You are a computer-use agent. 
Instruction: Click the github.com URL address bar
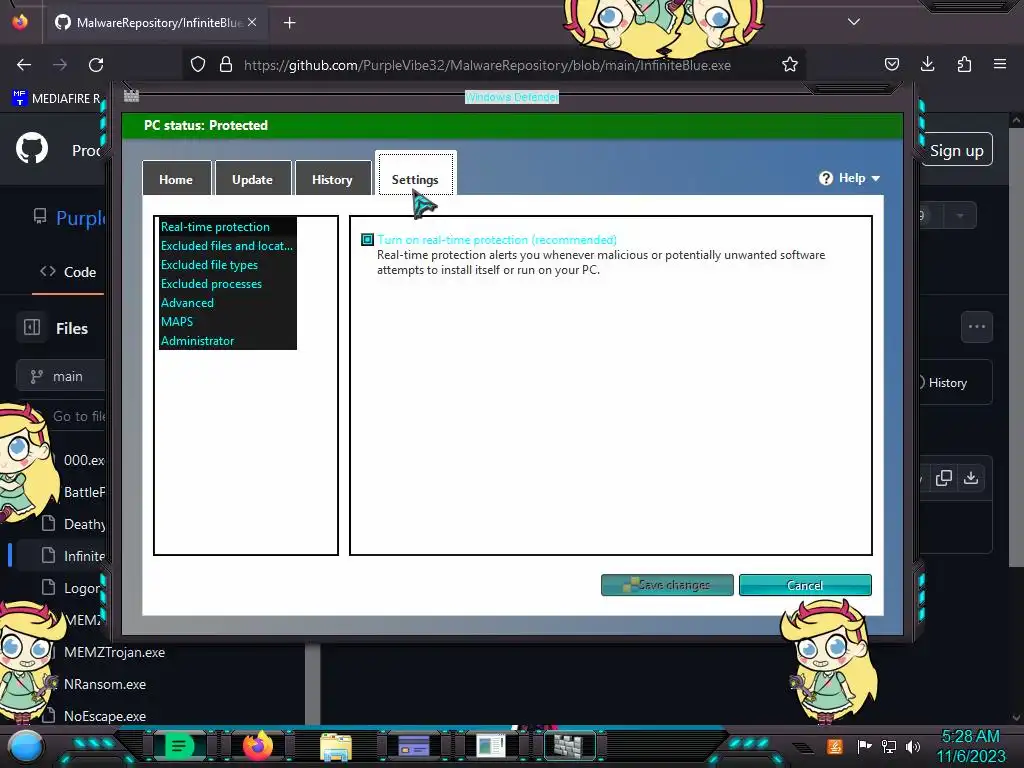point(487,65)
